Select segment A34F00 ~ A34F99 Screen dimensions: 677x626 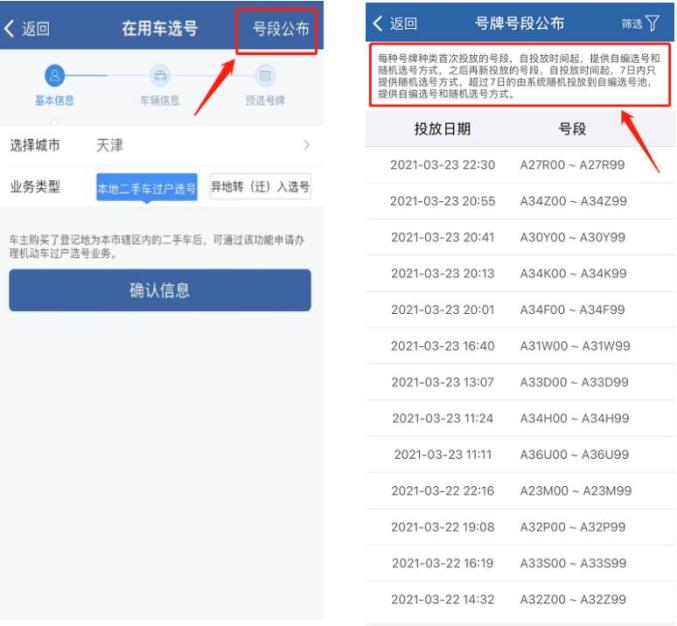tap(572, 310)
